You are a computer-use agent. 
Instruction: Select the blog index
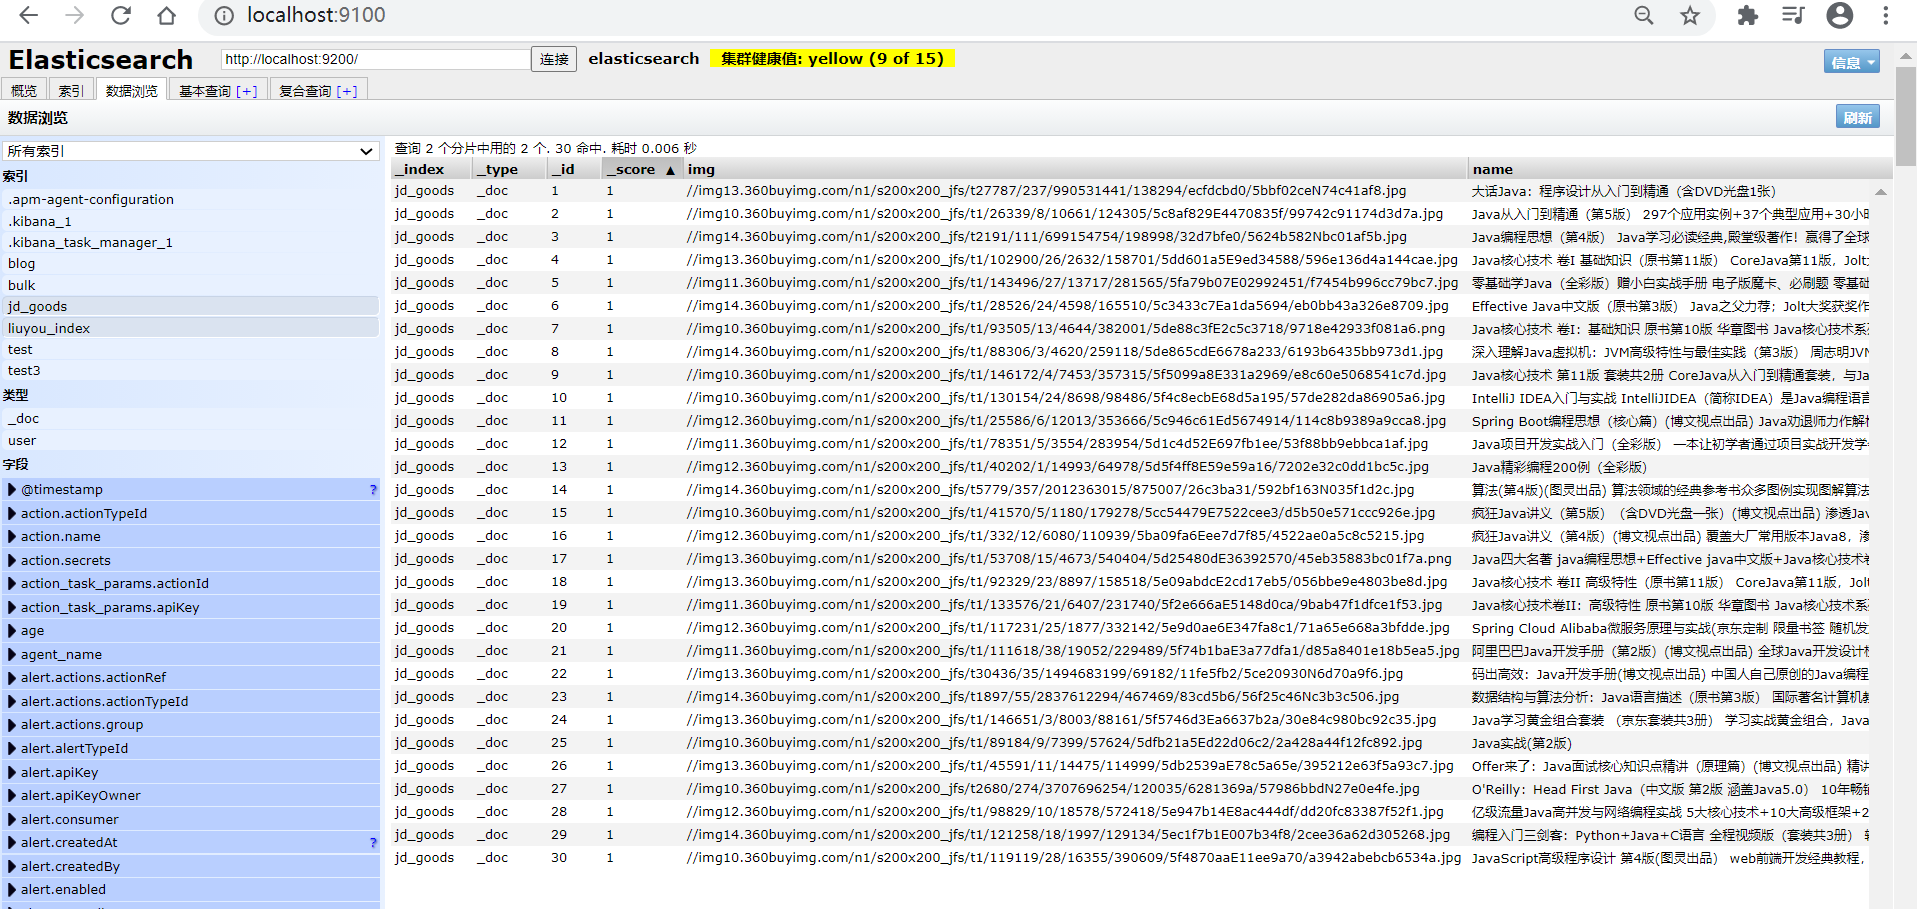(x=191, y=264)
